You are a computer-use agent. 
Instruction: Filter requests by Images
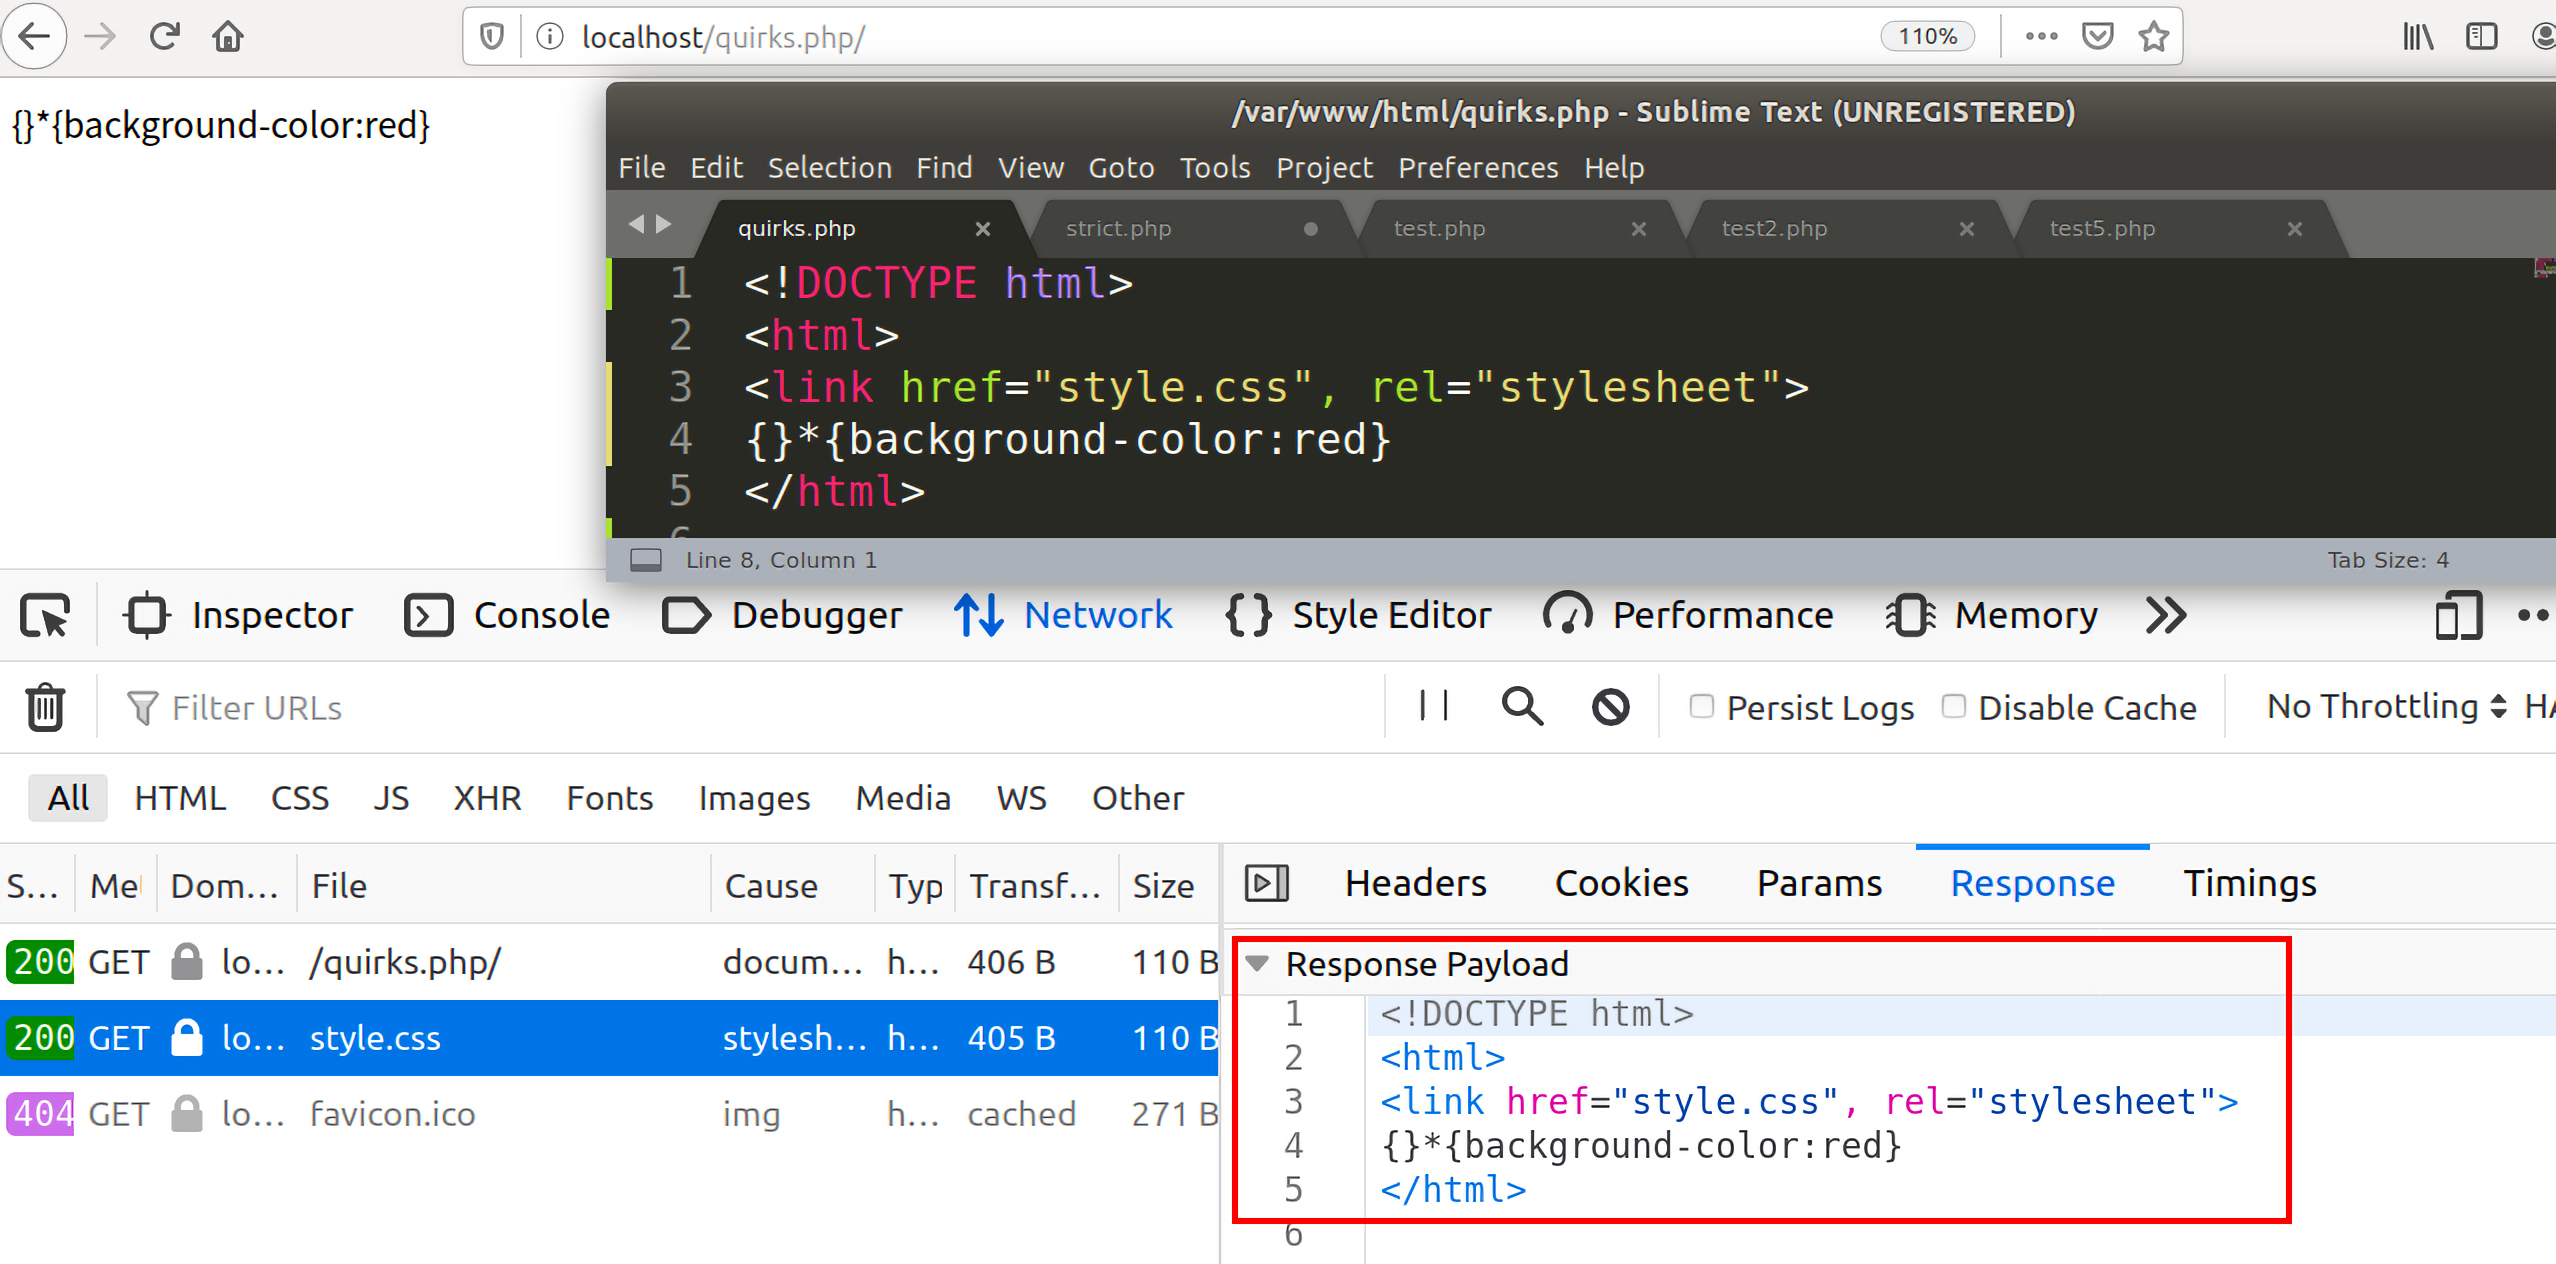[x=754, y=798]
